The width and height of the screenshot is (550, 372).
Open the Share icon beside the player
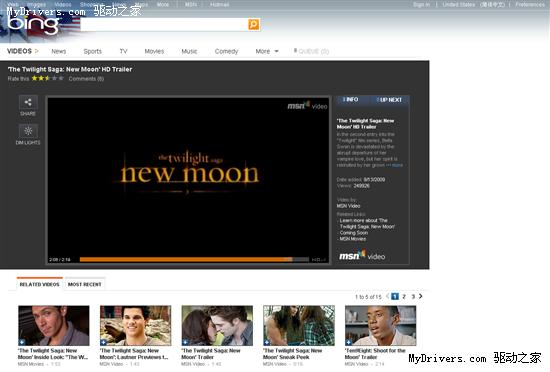pos(28,102)
